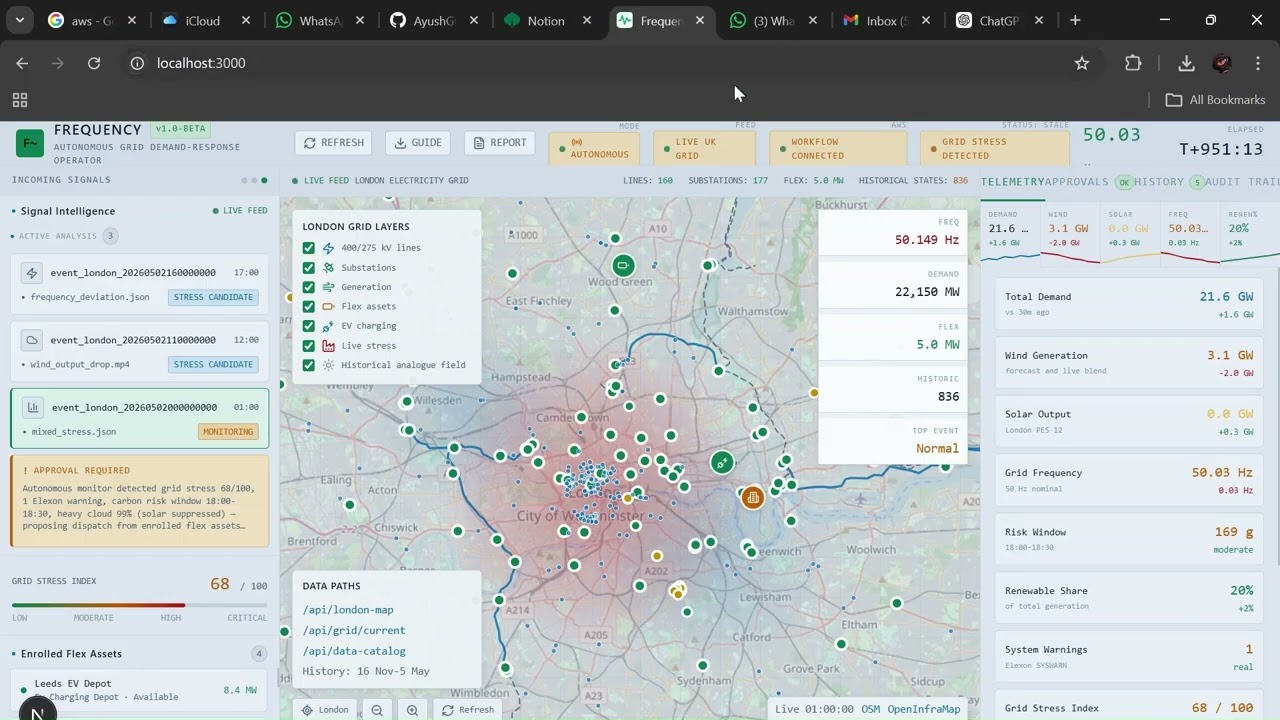Click the orange substation marker near Greenwich

coord(753,497)
